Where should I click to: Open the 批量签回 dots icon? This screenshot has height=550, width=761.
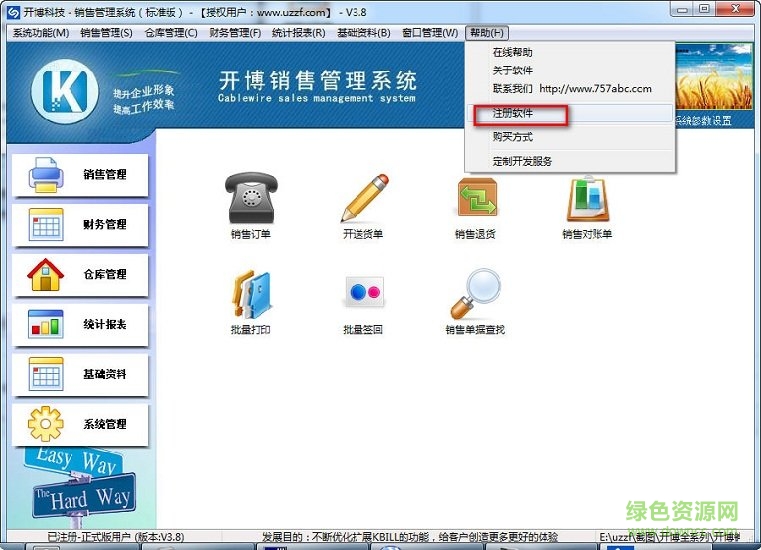pyautogui.click(x=364, y=292)
